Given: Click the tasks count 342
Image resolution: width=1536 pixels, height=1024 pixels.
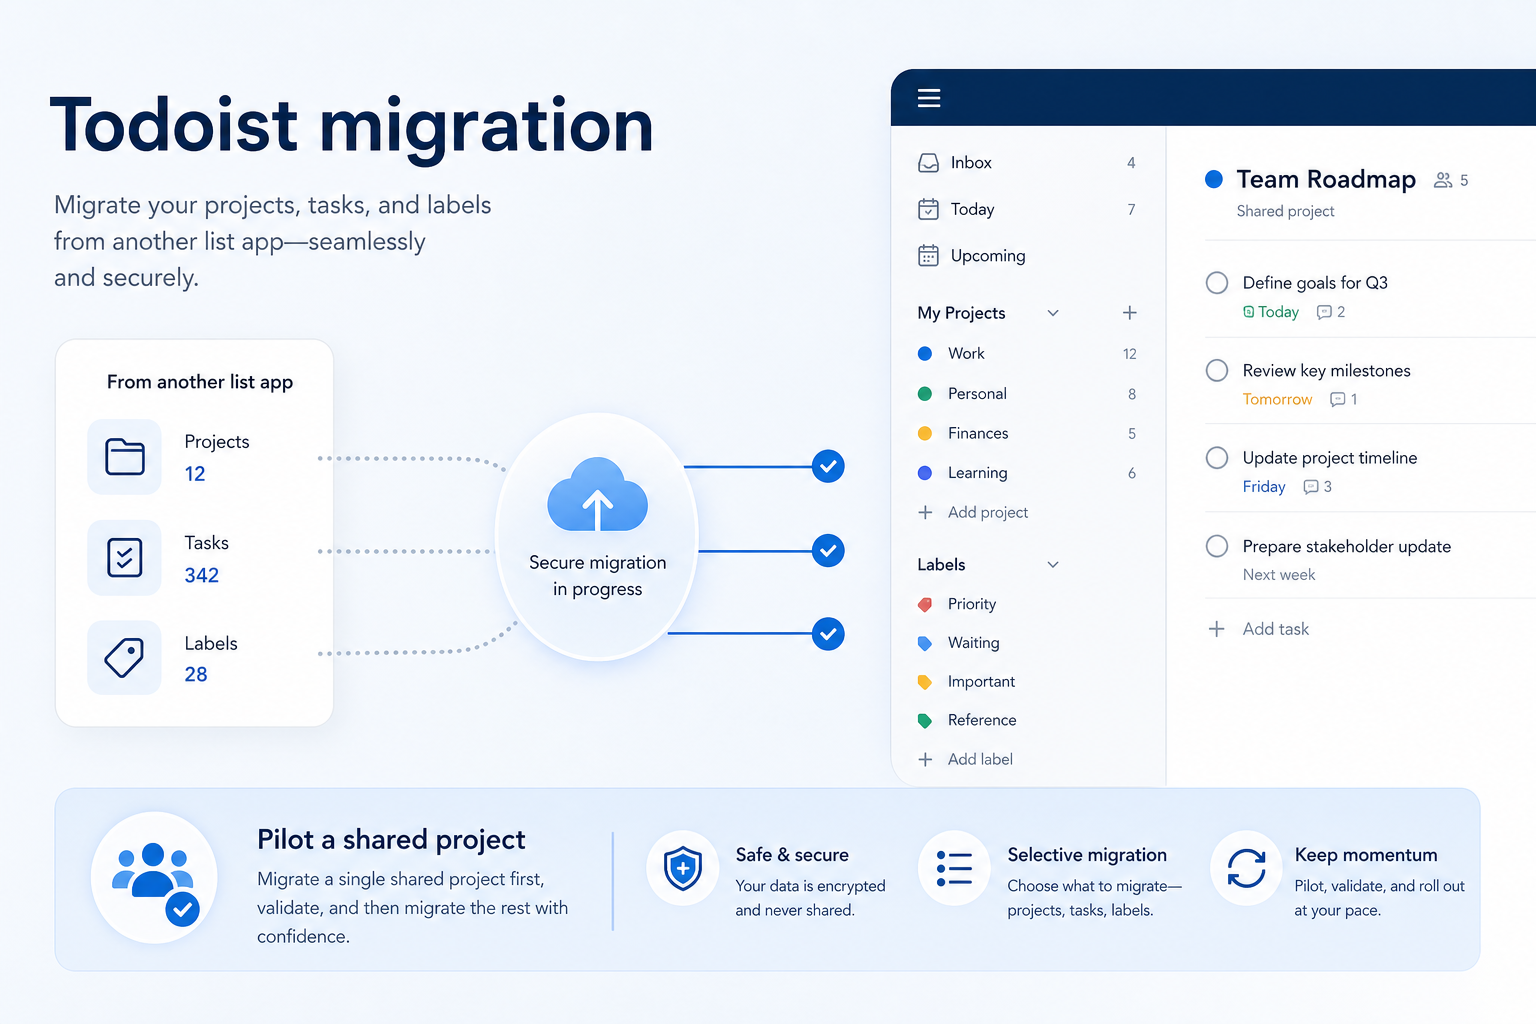Looking at the screenshot, I should pyautogui.click(x=202, y=575).
